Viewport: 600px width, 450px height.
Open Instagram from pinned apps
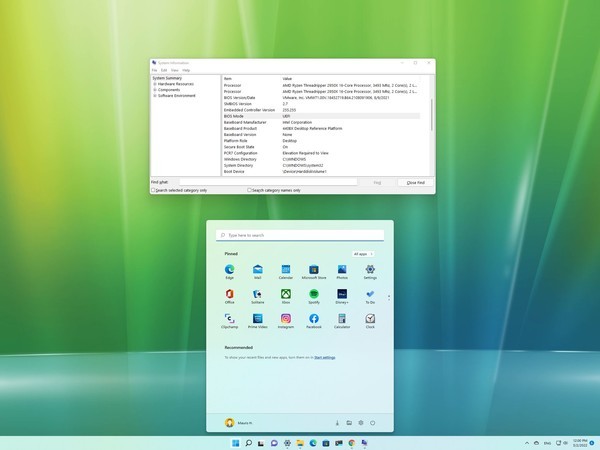pyautogui.click(x=285, y=320)
